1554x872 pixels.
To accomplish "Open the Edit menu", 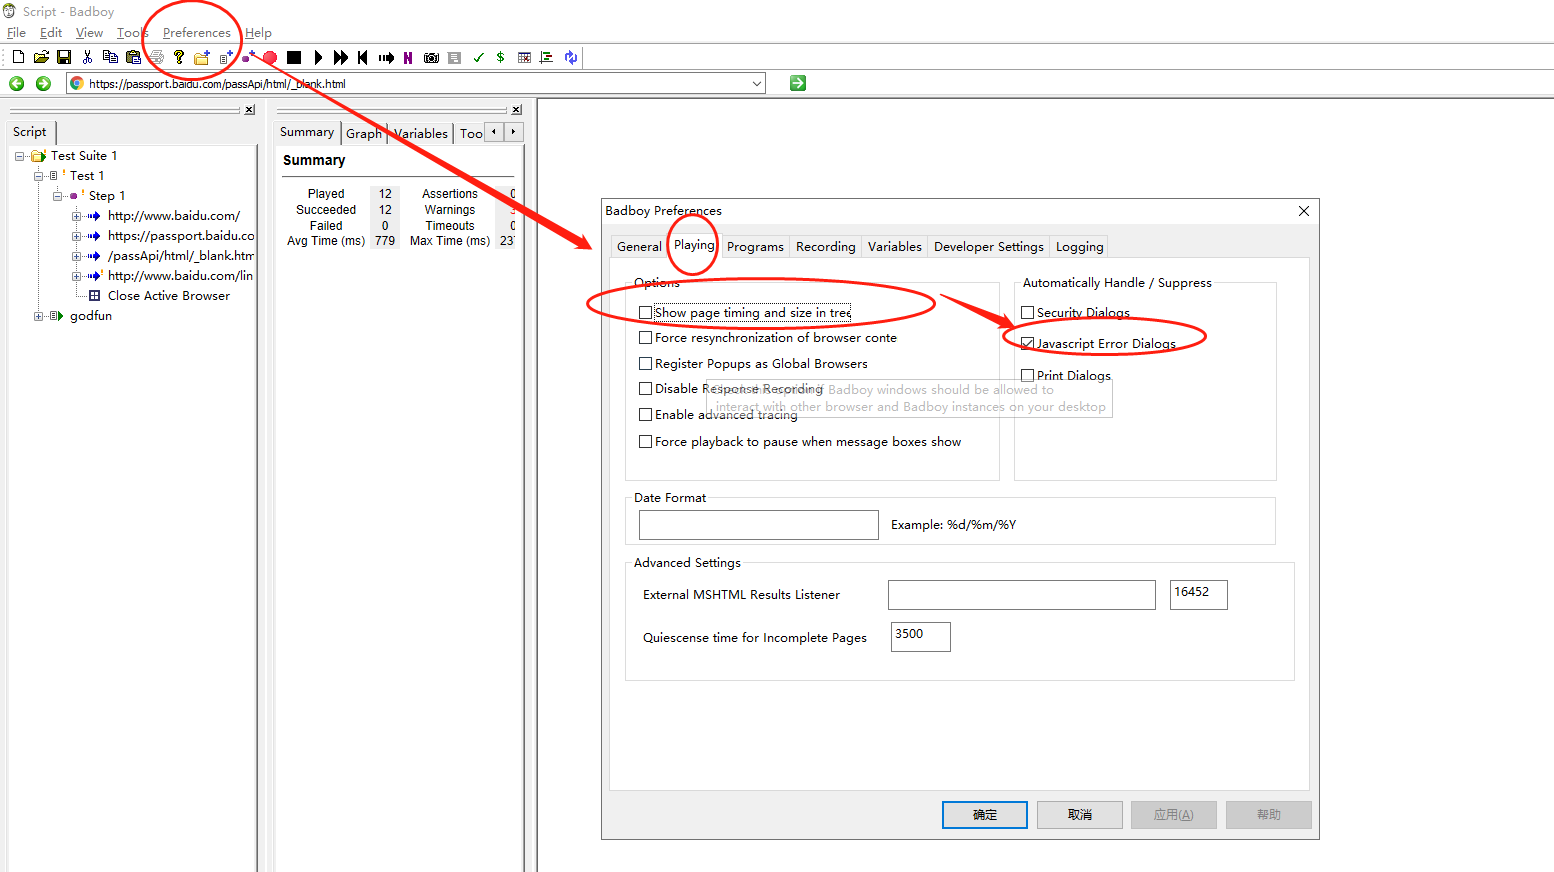I will (x=51, y=33).
